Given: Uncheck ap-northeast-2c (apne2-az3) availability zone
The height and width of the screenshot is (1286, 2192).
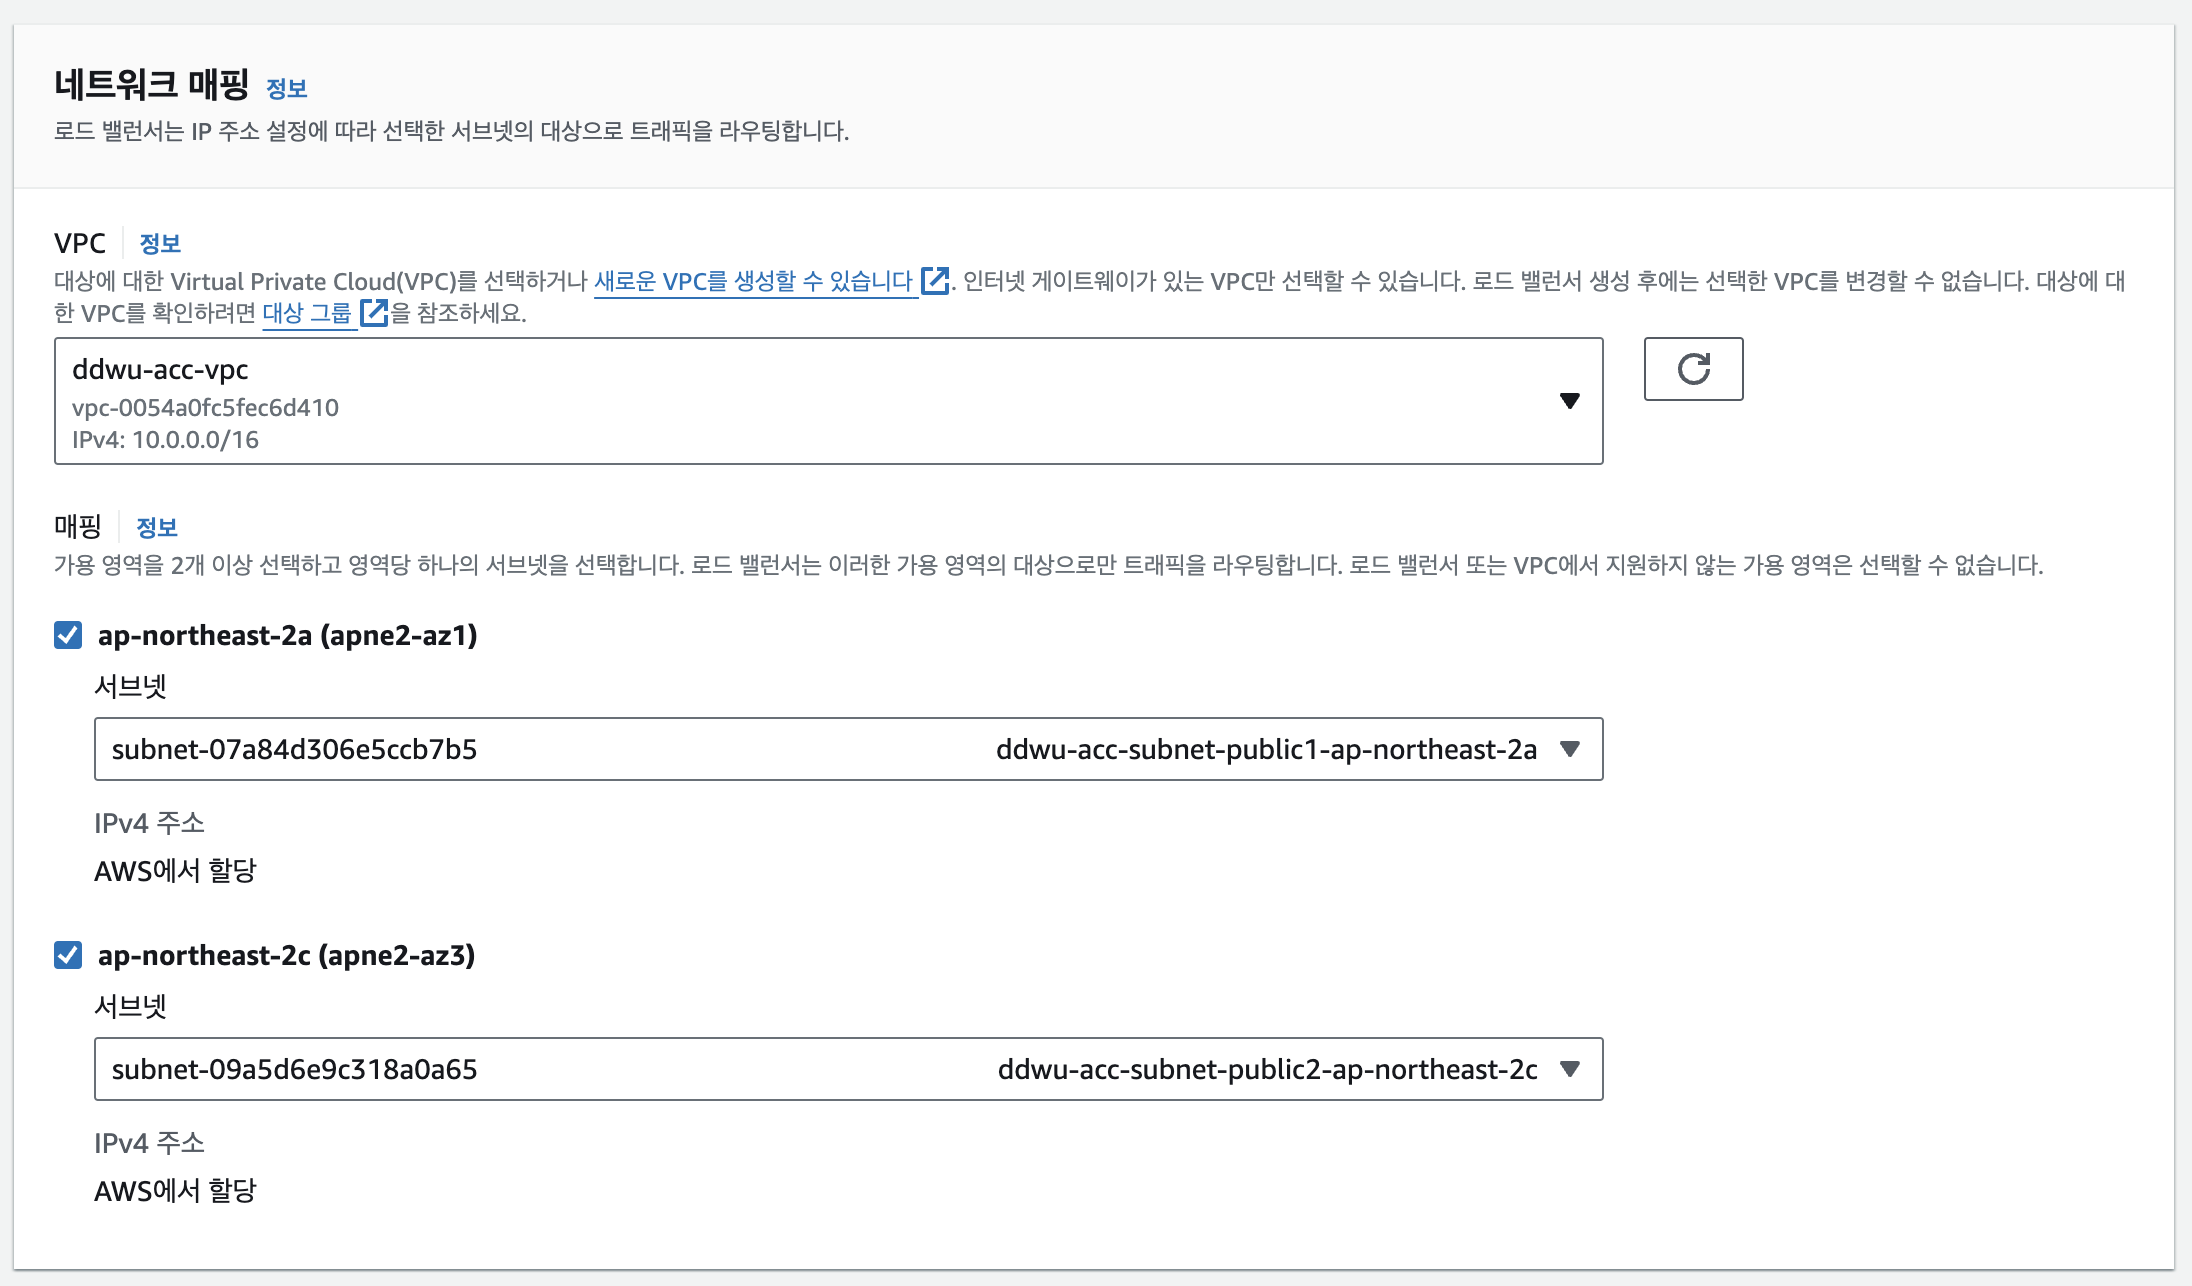Looking at the screenshot, I should [68, 955].
